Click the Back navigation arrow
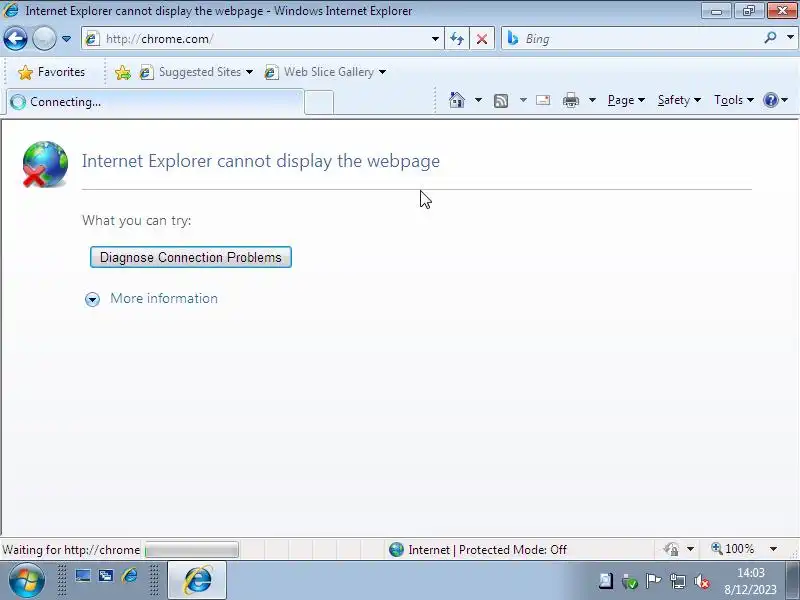Screen dimensions: 800x600 [x=15, y=39]
